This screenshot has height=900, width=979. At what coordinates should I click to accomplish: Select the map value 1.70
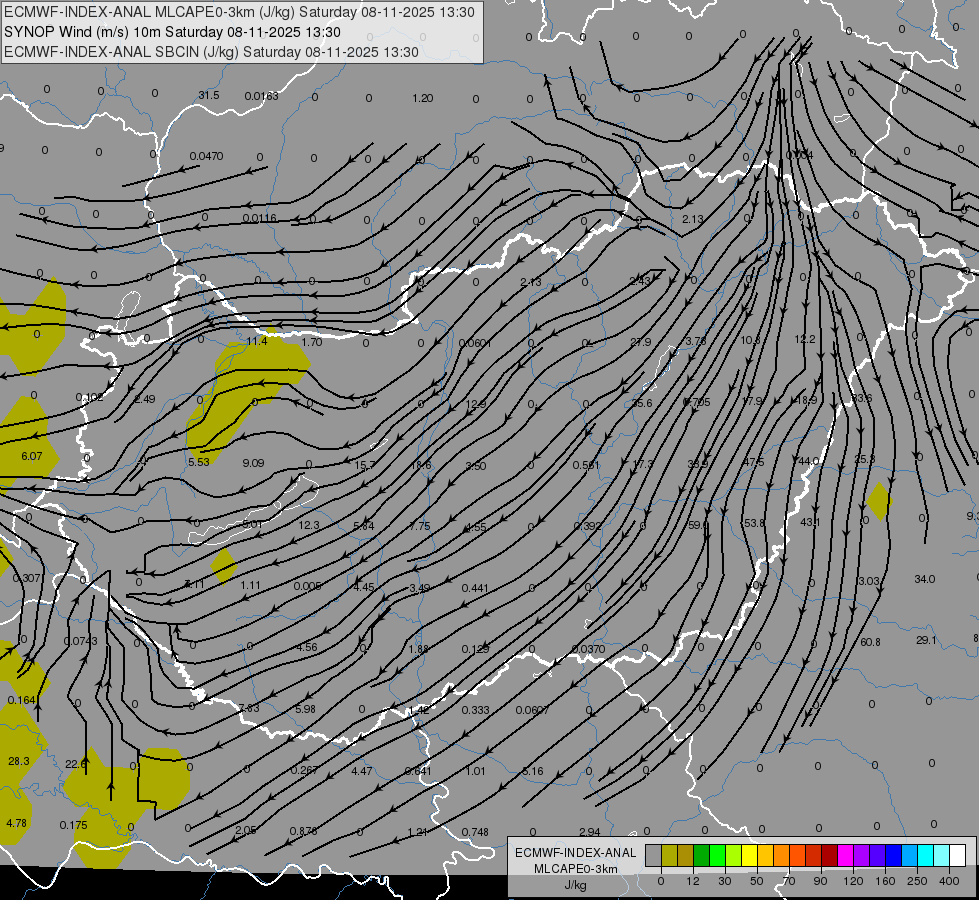[312, 342]
